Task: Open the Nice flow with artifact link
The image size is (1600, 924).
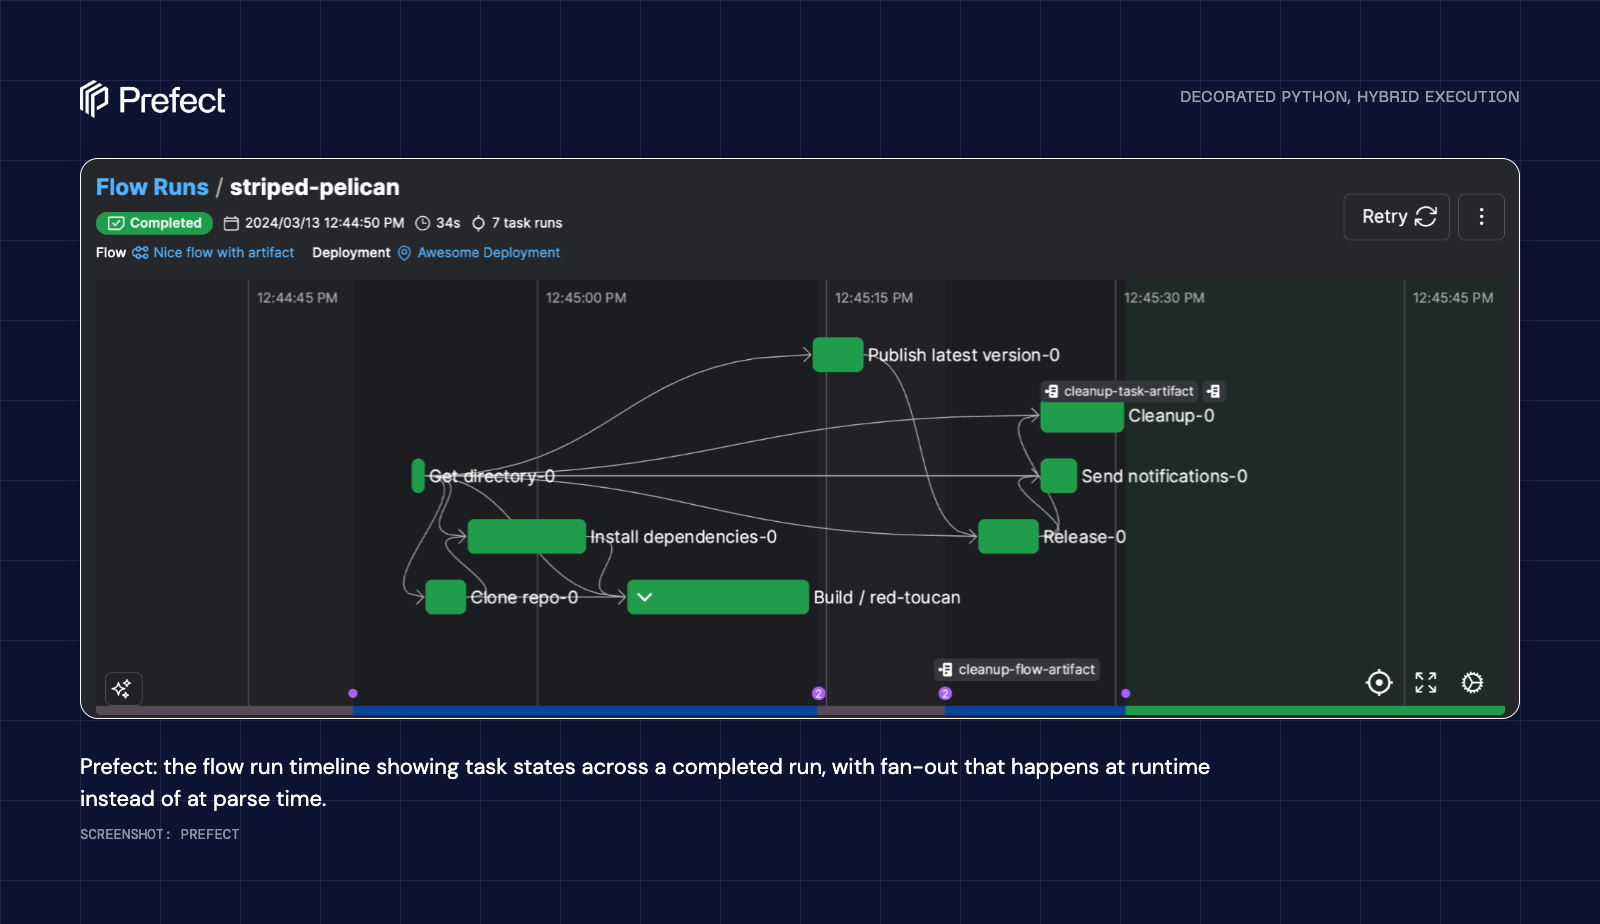Action: pos(224,253)
